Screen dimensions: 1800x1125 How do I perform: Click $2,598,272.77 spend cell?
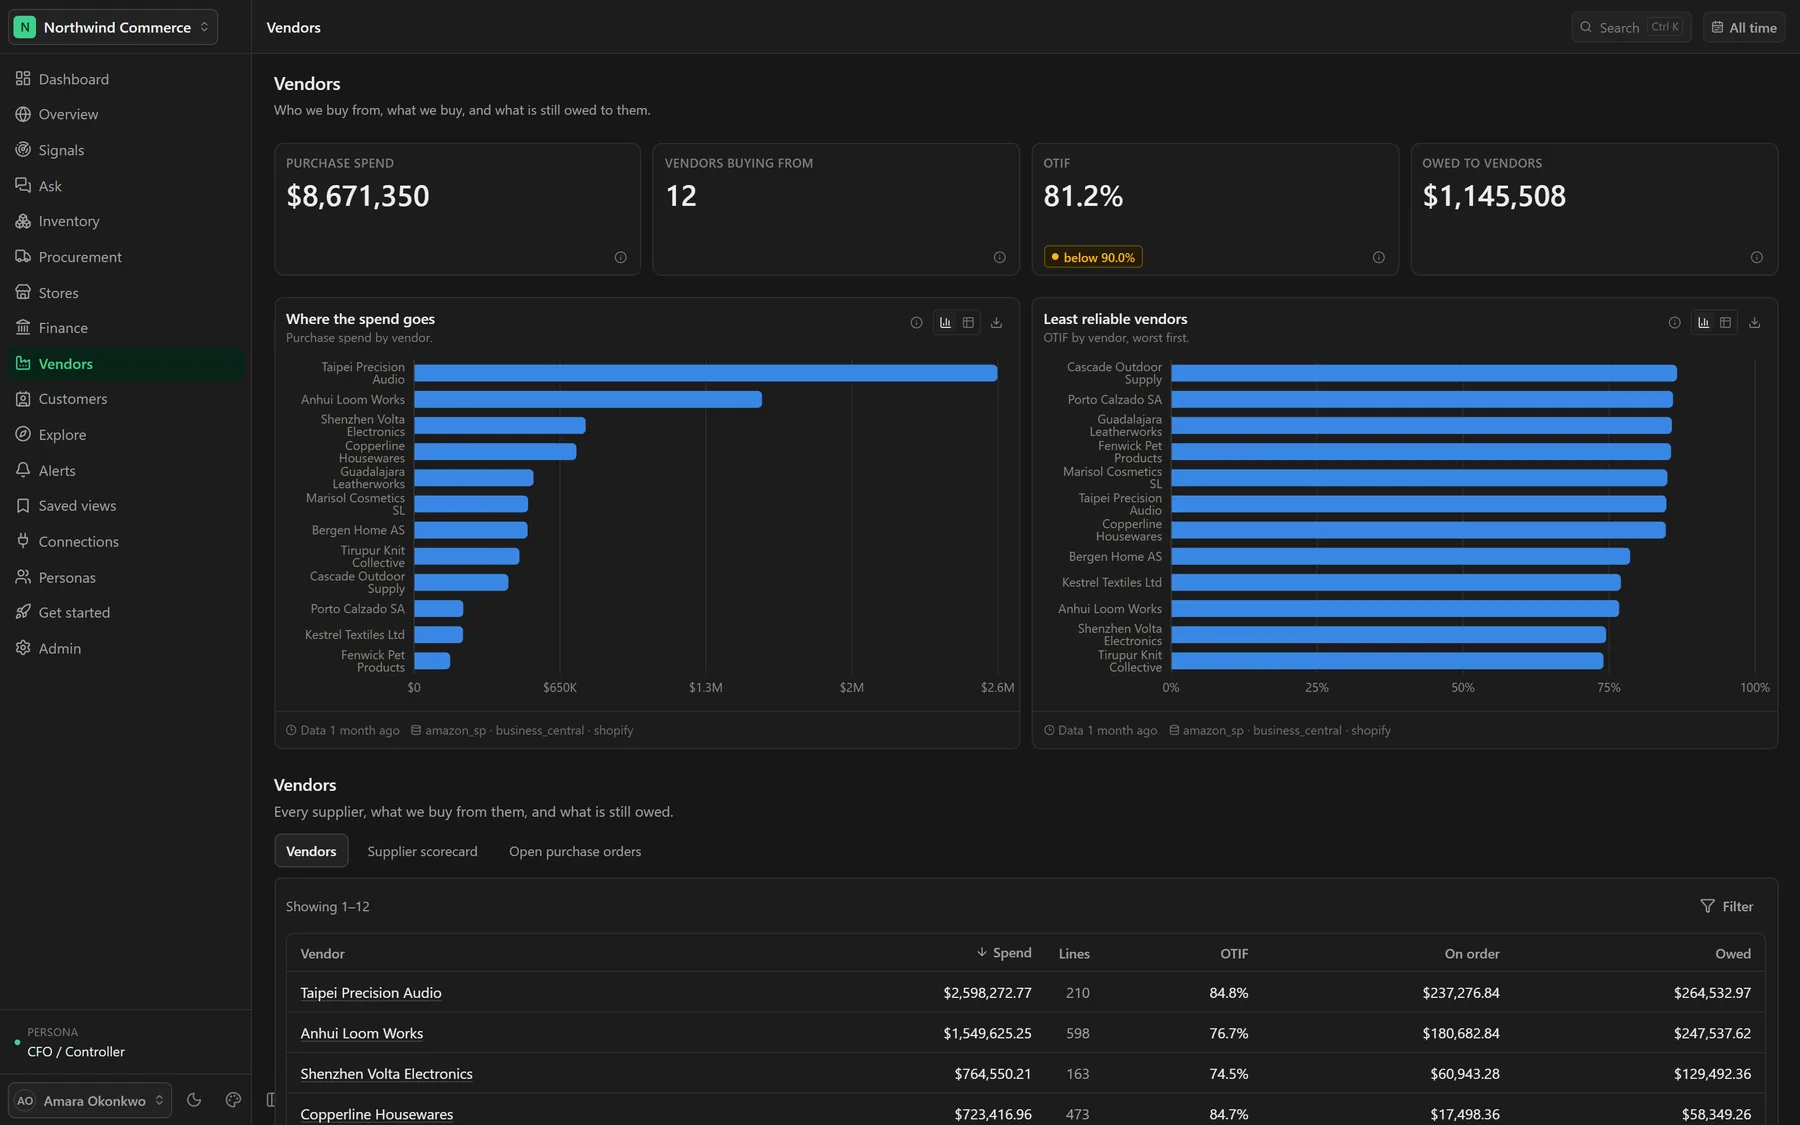click(987, 993)
